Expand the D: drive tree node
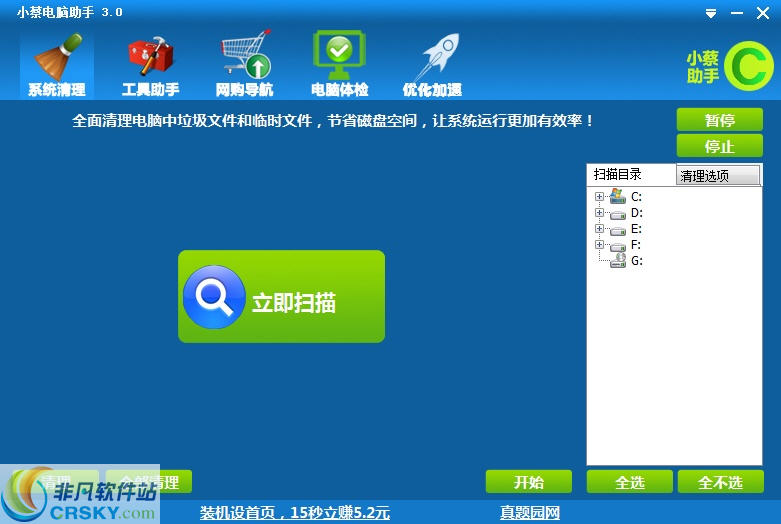 599,213
